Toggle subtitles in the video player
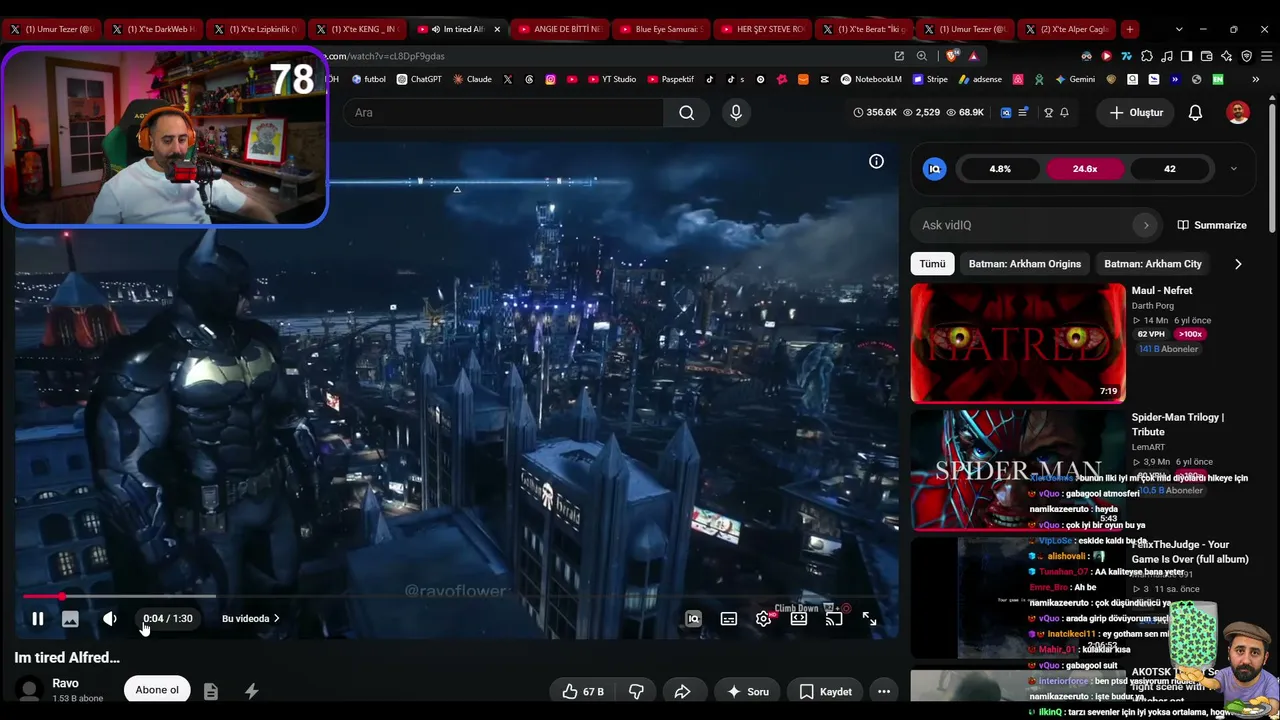 click(729, 619)
